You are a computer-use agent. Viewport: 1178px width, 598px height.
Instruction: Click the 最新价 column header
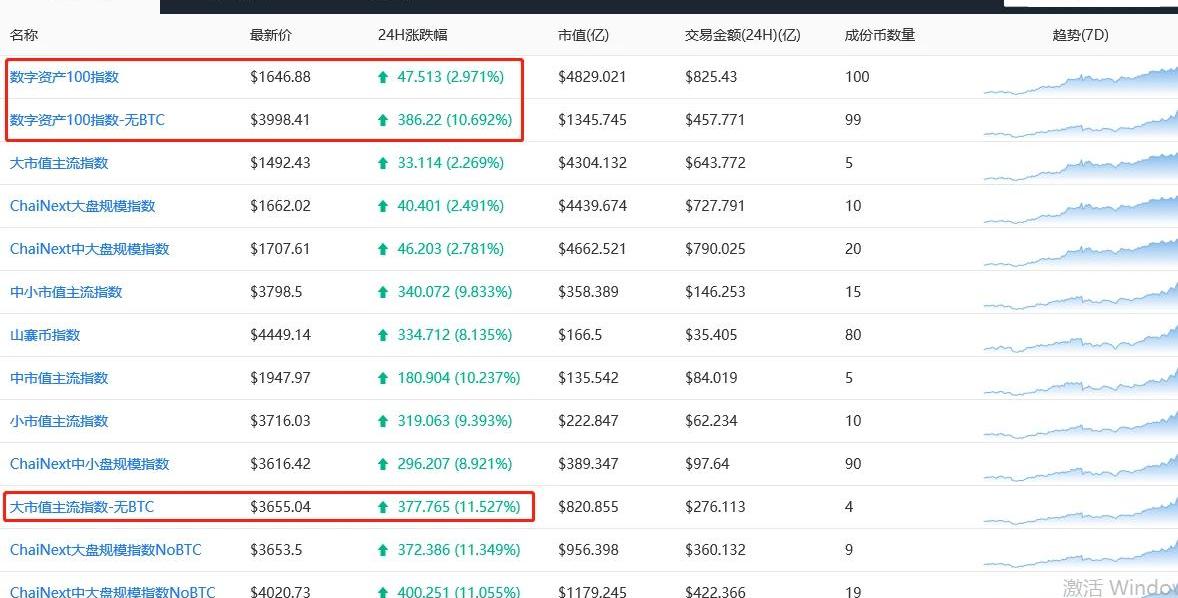point(271,35)
